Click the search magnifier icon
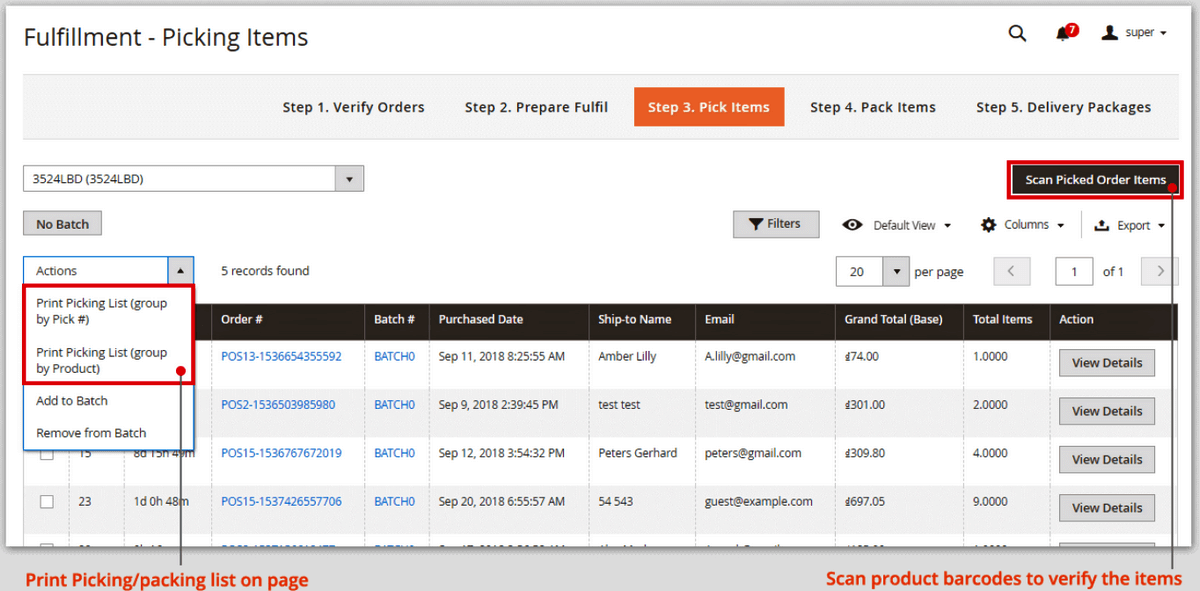1200x591 pixels. [1017, 33]
